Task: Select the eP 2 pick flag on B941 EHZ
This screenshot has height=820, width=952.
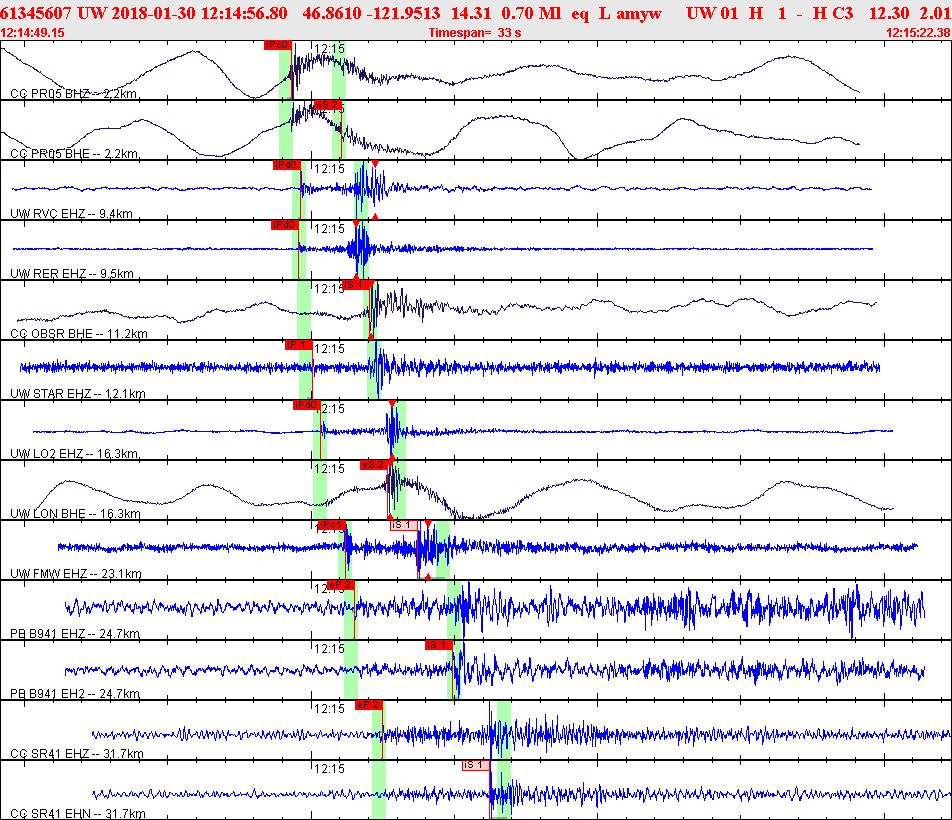Action: click(340, 585)
